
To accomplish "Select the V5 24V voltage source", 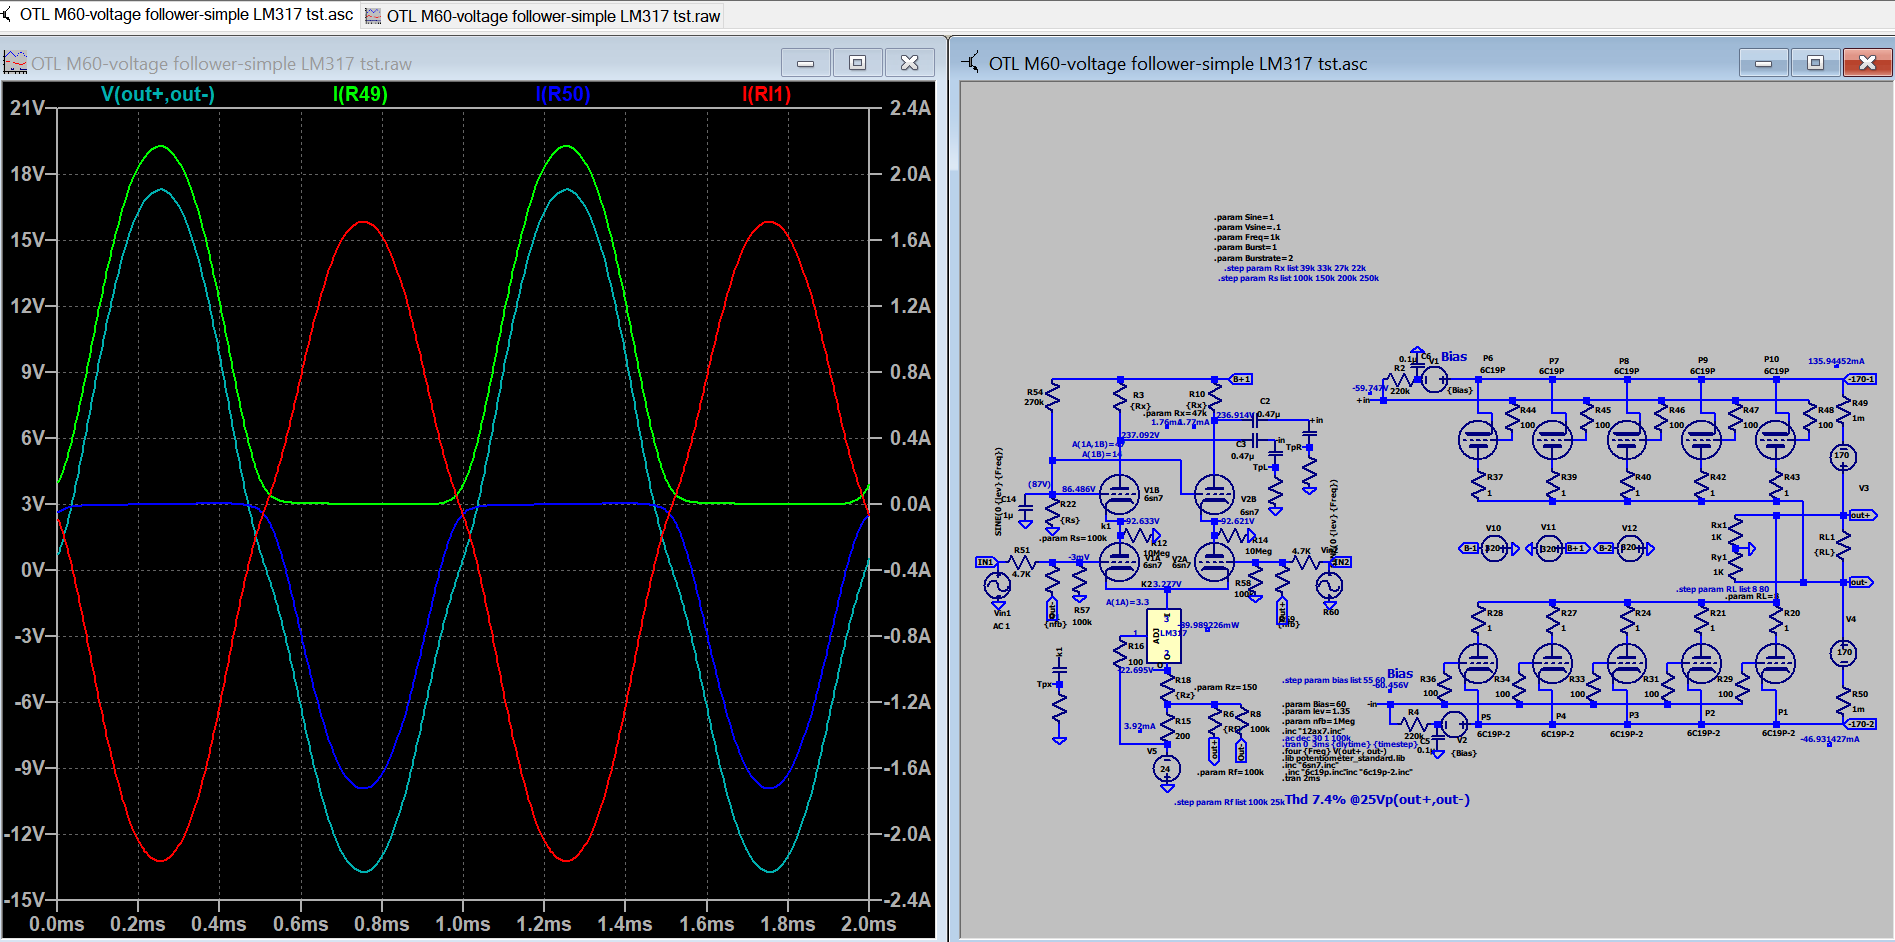I will click(1166, 768).
